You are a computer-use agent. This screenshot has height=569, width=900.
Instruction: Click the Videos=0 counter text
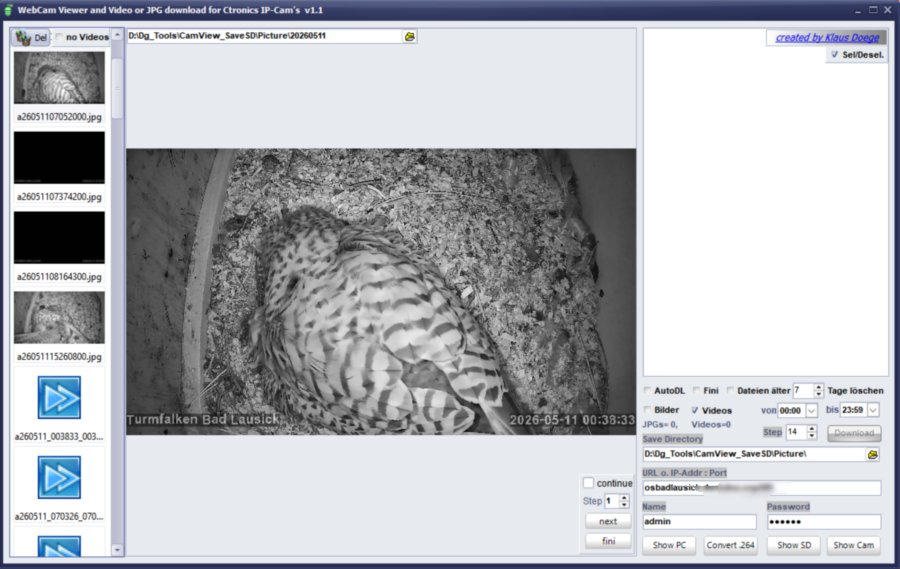tap(711, 424)
